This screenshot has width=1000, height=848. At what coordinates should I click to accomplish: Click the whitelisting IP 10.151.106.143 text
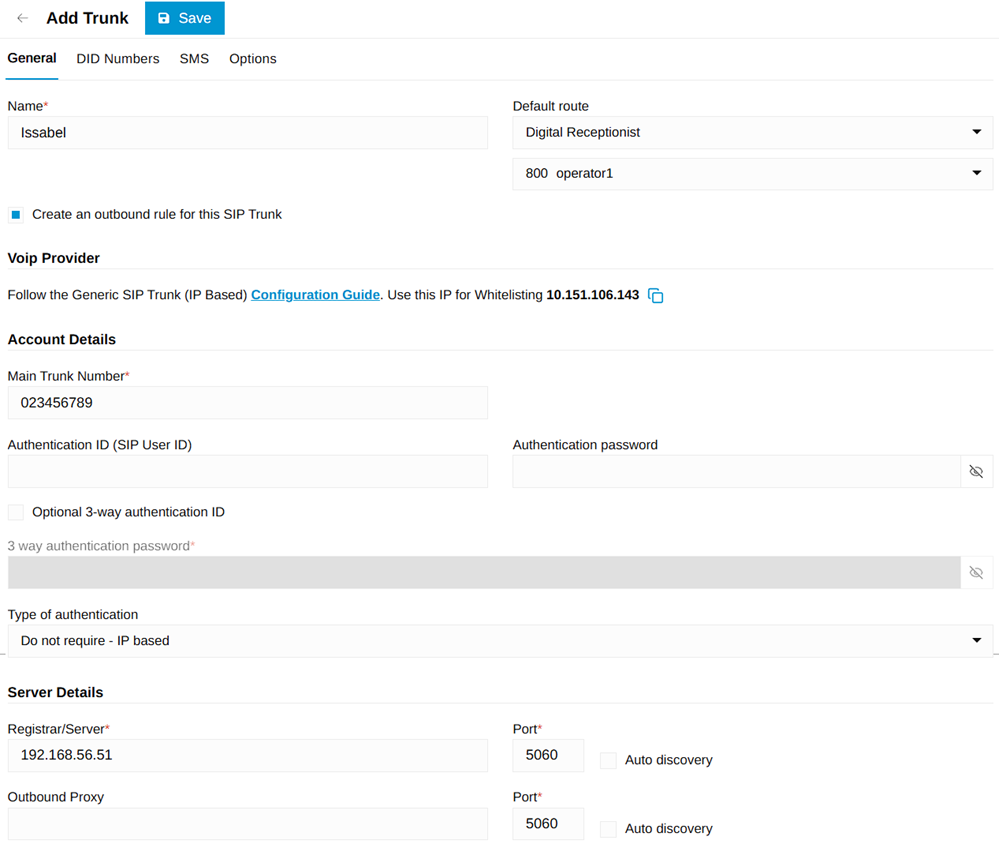click(592, 295)
